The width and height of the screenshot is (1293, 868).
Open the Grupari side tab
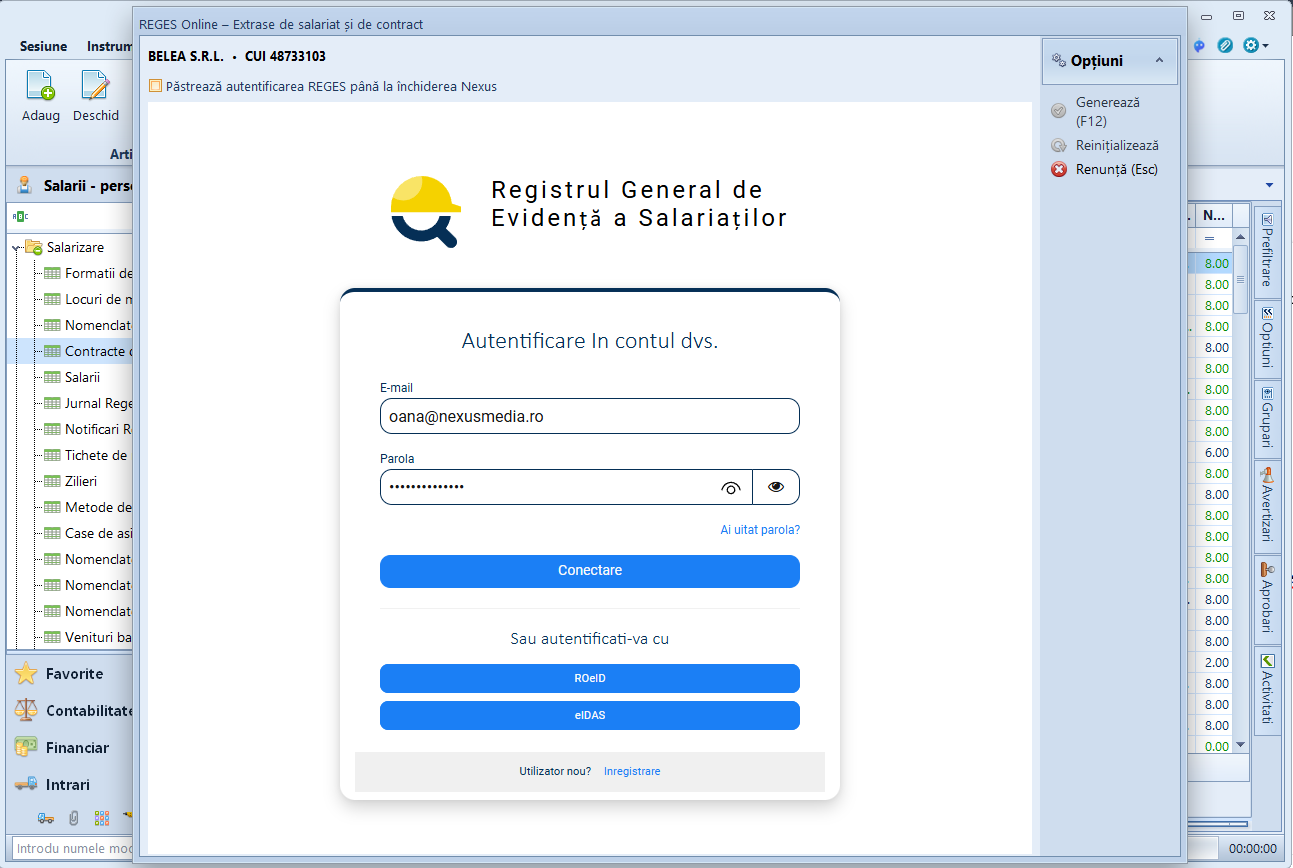point(1266,419)
